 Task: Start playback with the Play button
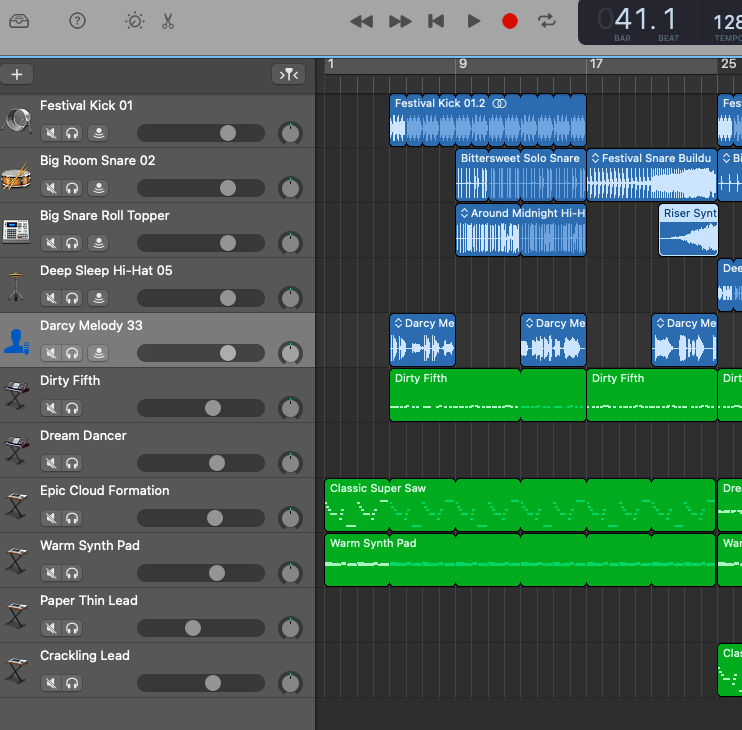[x=474, y=21]
